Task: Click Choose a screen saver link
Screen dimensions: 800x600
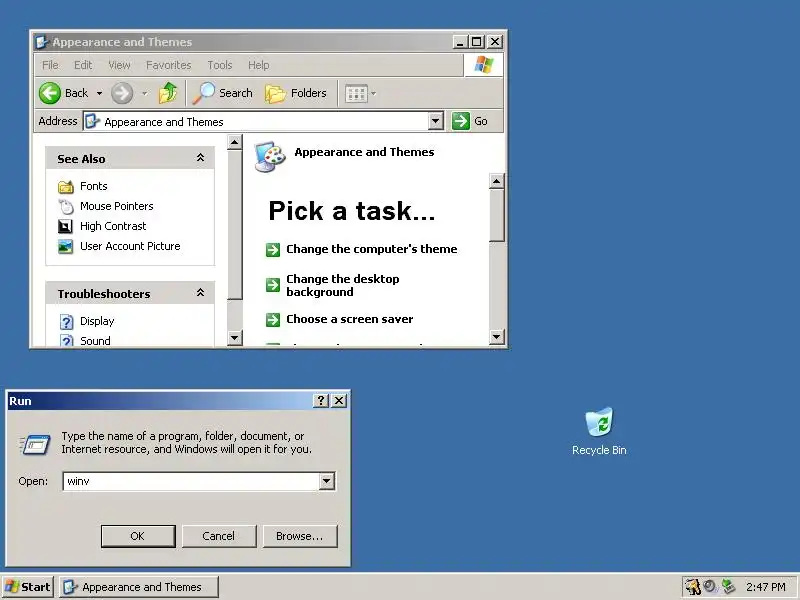Action: [x=349, y=319]
